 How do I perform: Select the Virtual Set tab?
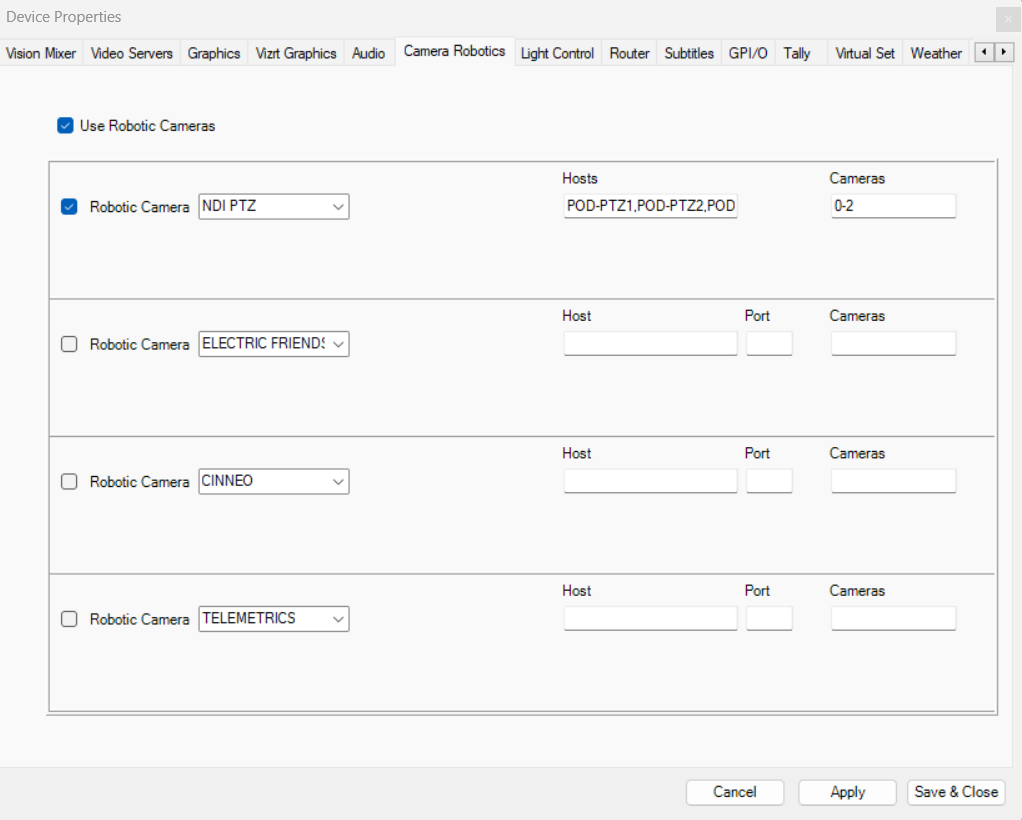tap(865, 53)
